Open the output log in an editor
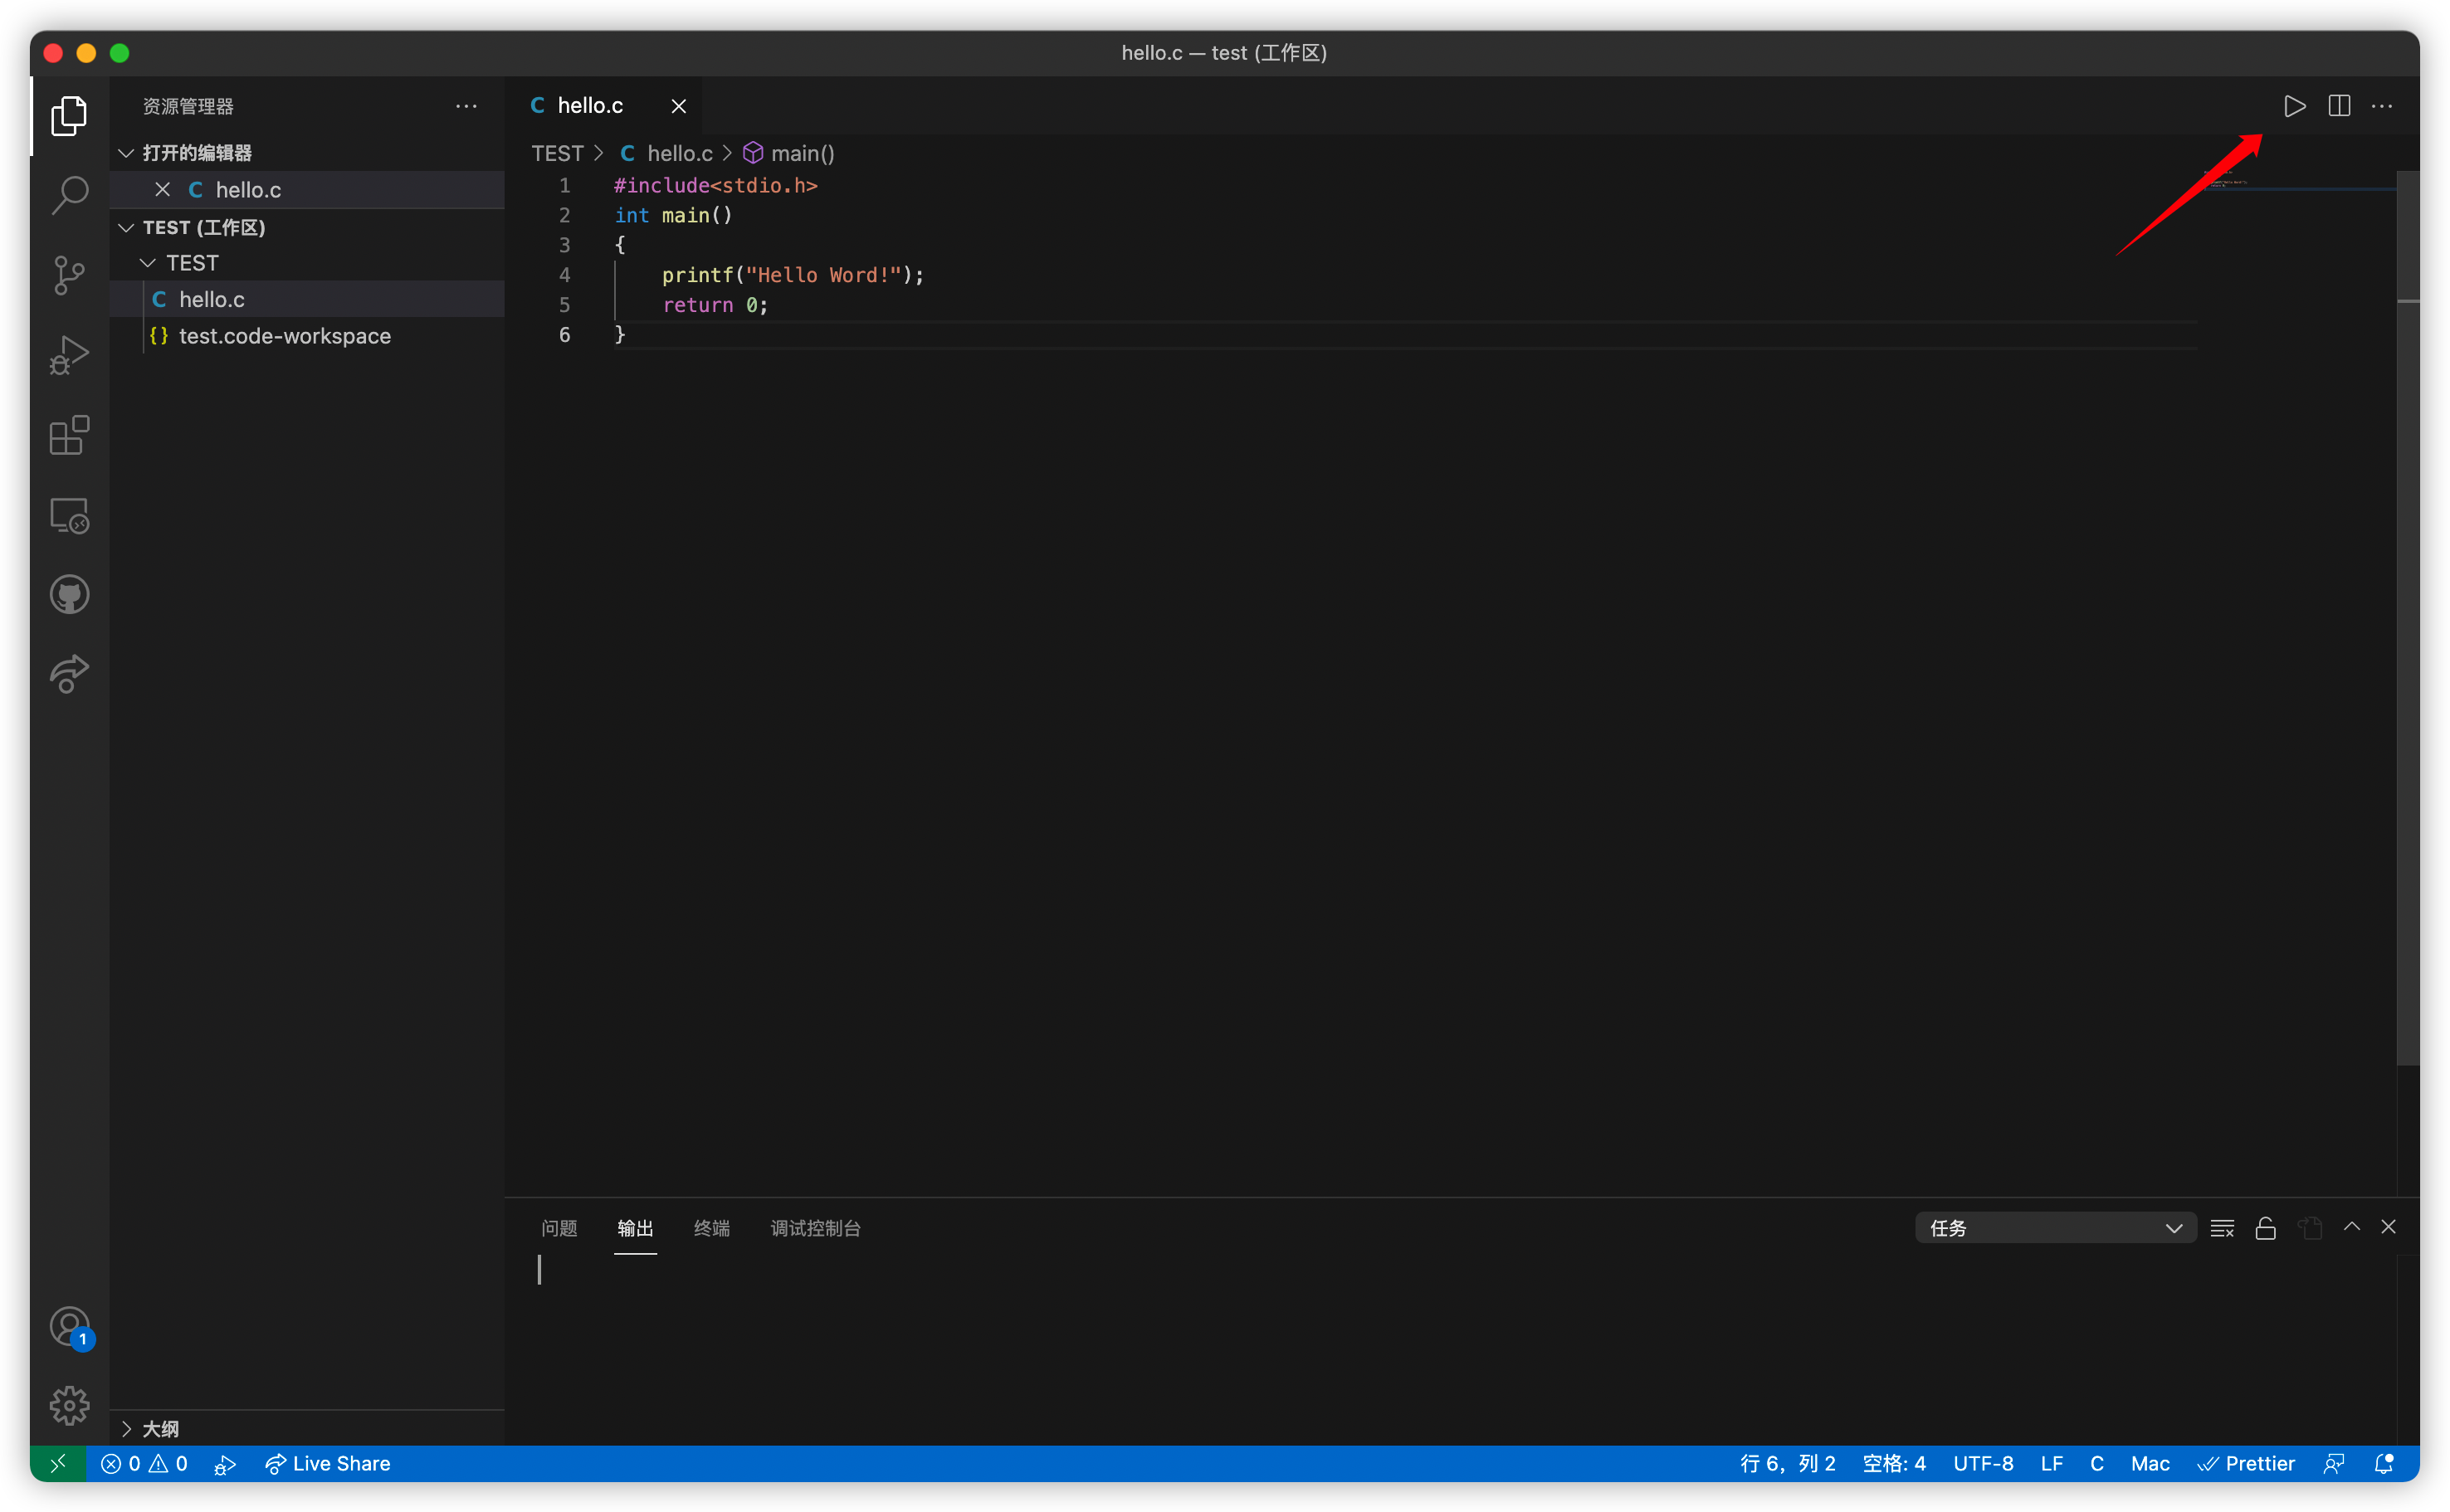The height and width of the screenshot is (1512, 2450). click(x=2309, y=1228)
